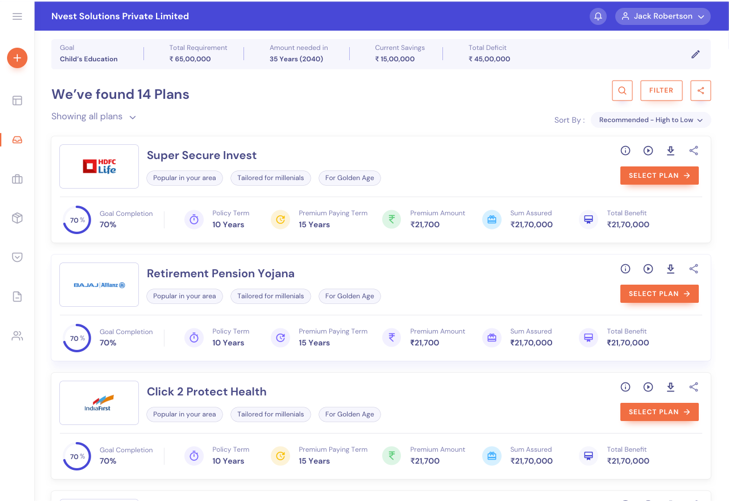Download Click 2 Protect Health brochure
The width and height of the screenshot is (730, 502).
click(671, 387)
